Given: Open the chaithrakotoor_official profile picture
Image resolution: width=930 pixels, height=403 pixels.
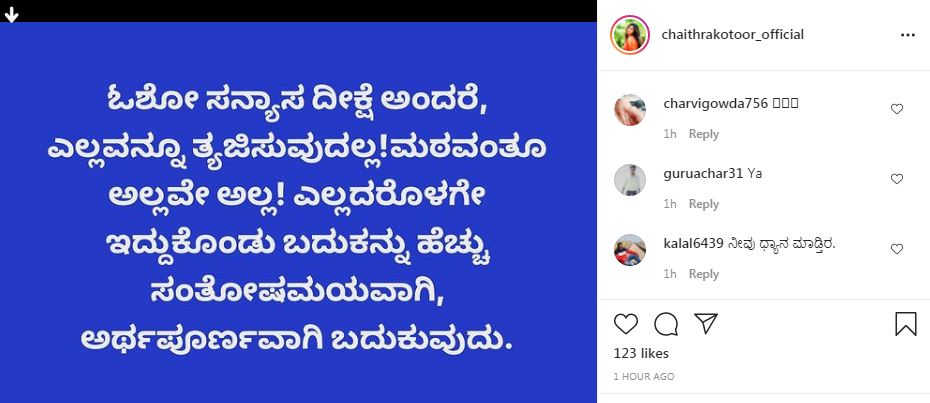Looking at the screenshot, I should pos(630,35).
